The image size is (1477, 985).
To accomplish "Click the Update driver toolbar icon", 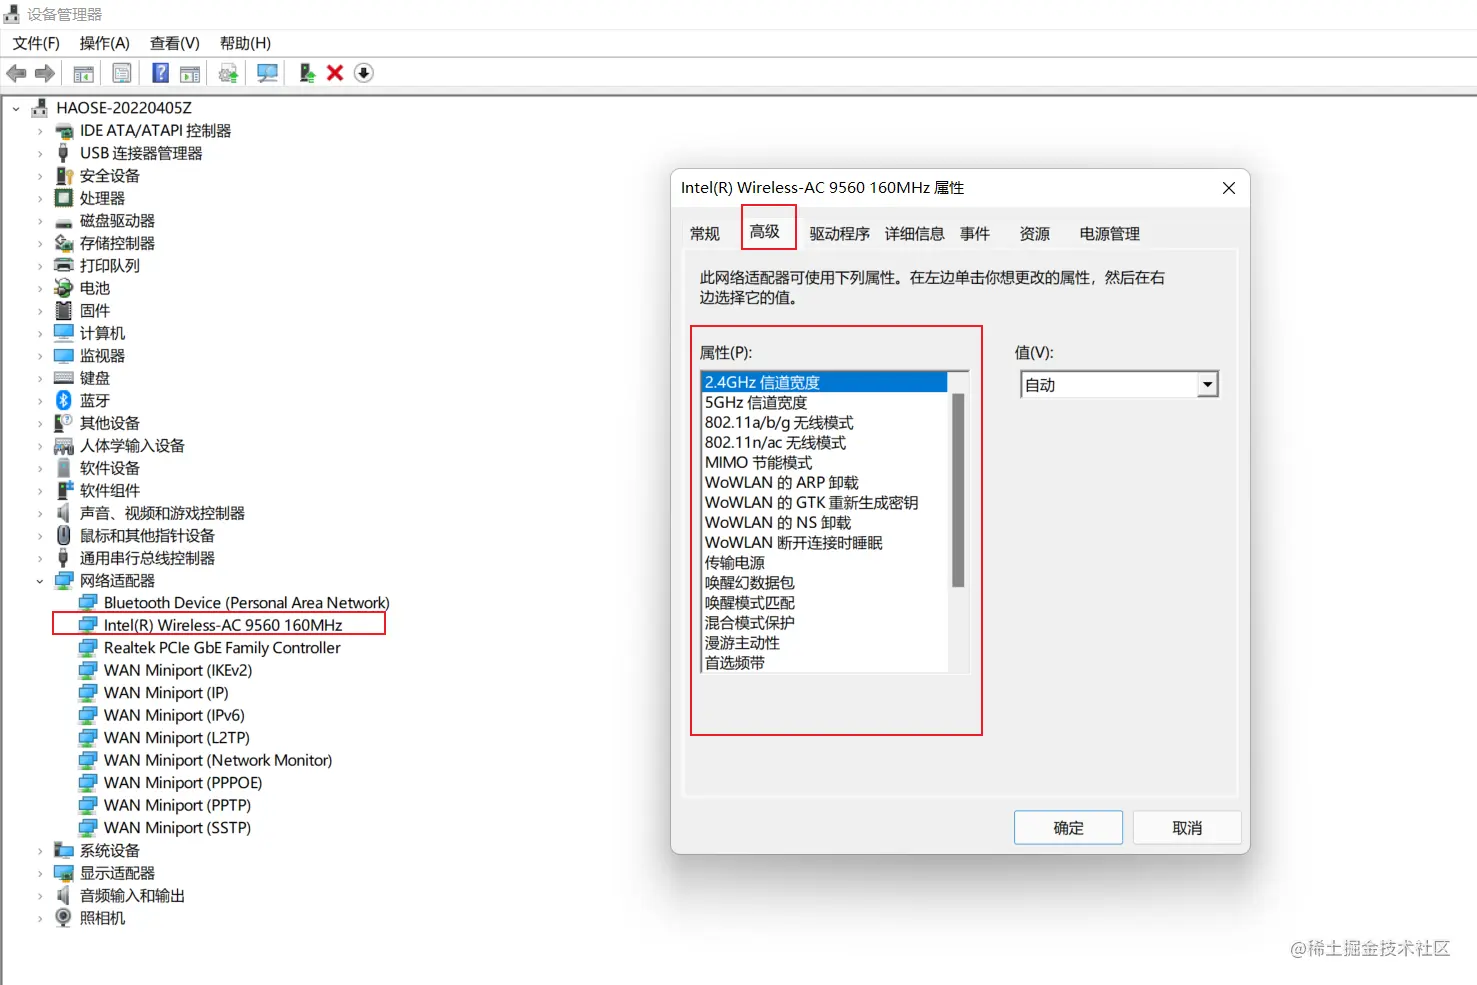I will tap(228, 73).
